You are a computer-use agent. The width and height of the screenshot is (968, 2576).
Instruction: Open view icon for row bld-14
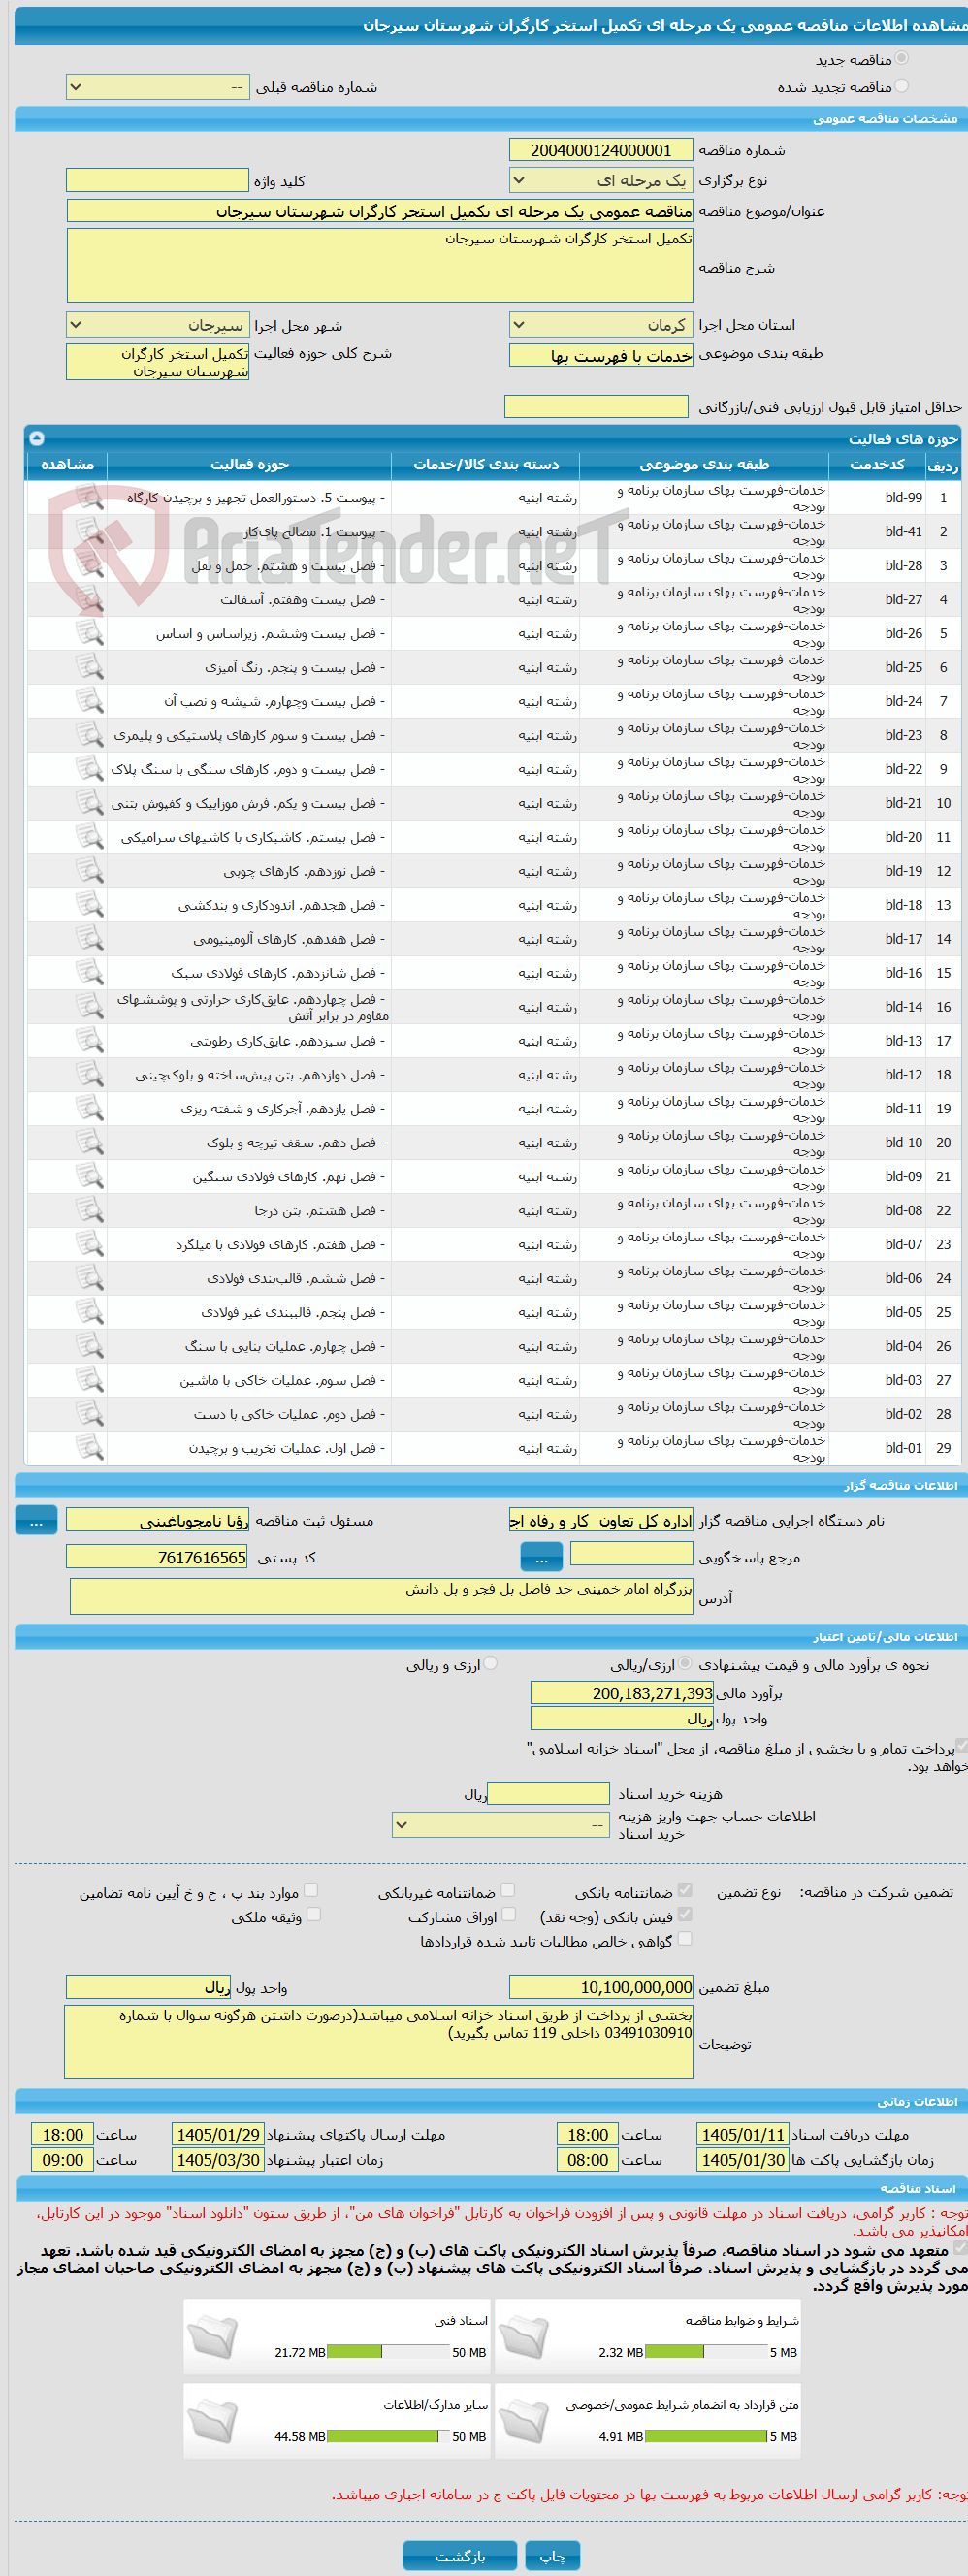point(90,1007)
